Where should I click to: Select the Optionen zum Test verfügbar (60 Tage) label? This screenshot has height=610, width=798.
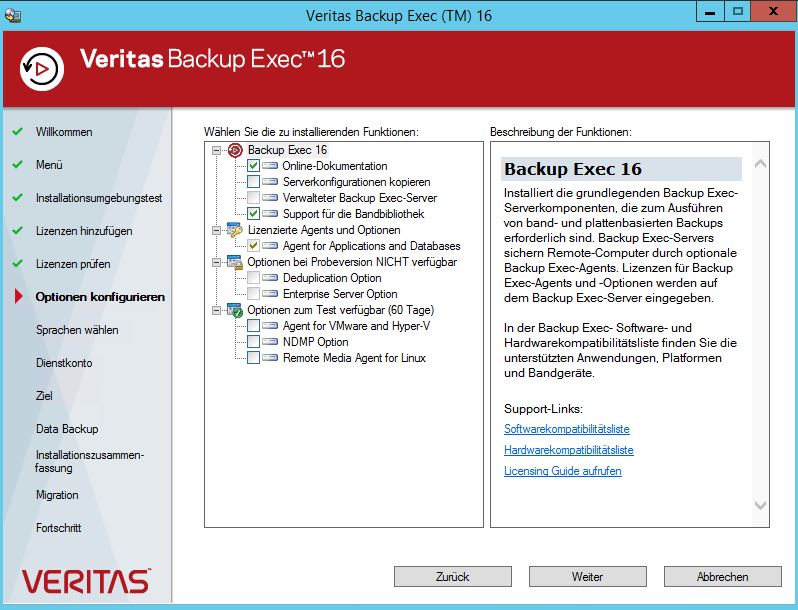[340, 310]
